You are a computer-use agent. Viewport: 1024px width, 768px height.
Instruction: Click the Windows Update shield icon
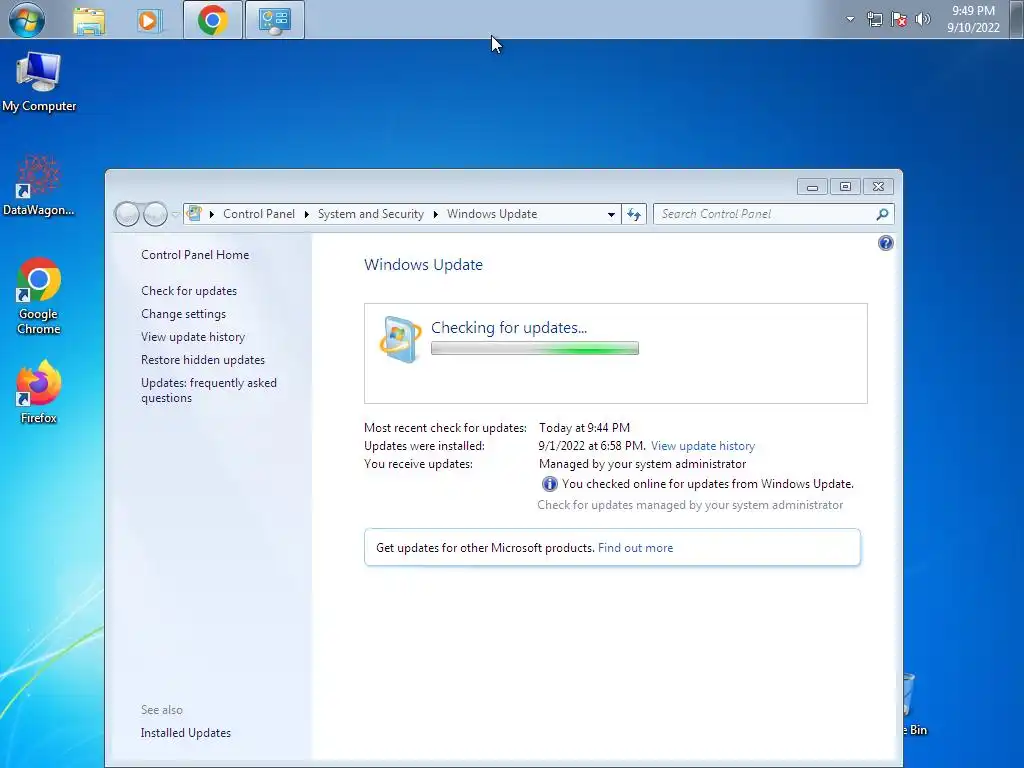400,339
